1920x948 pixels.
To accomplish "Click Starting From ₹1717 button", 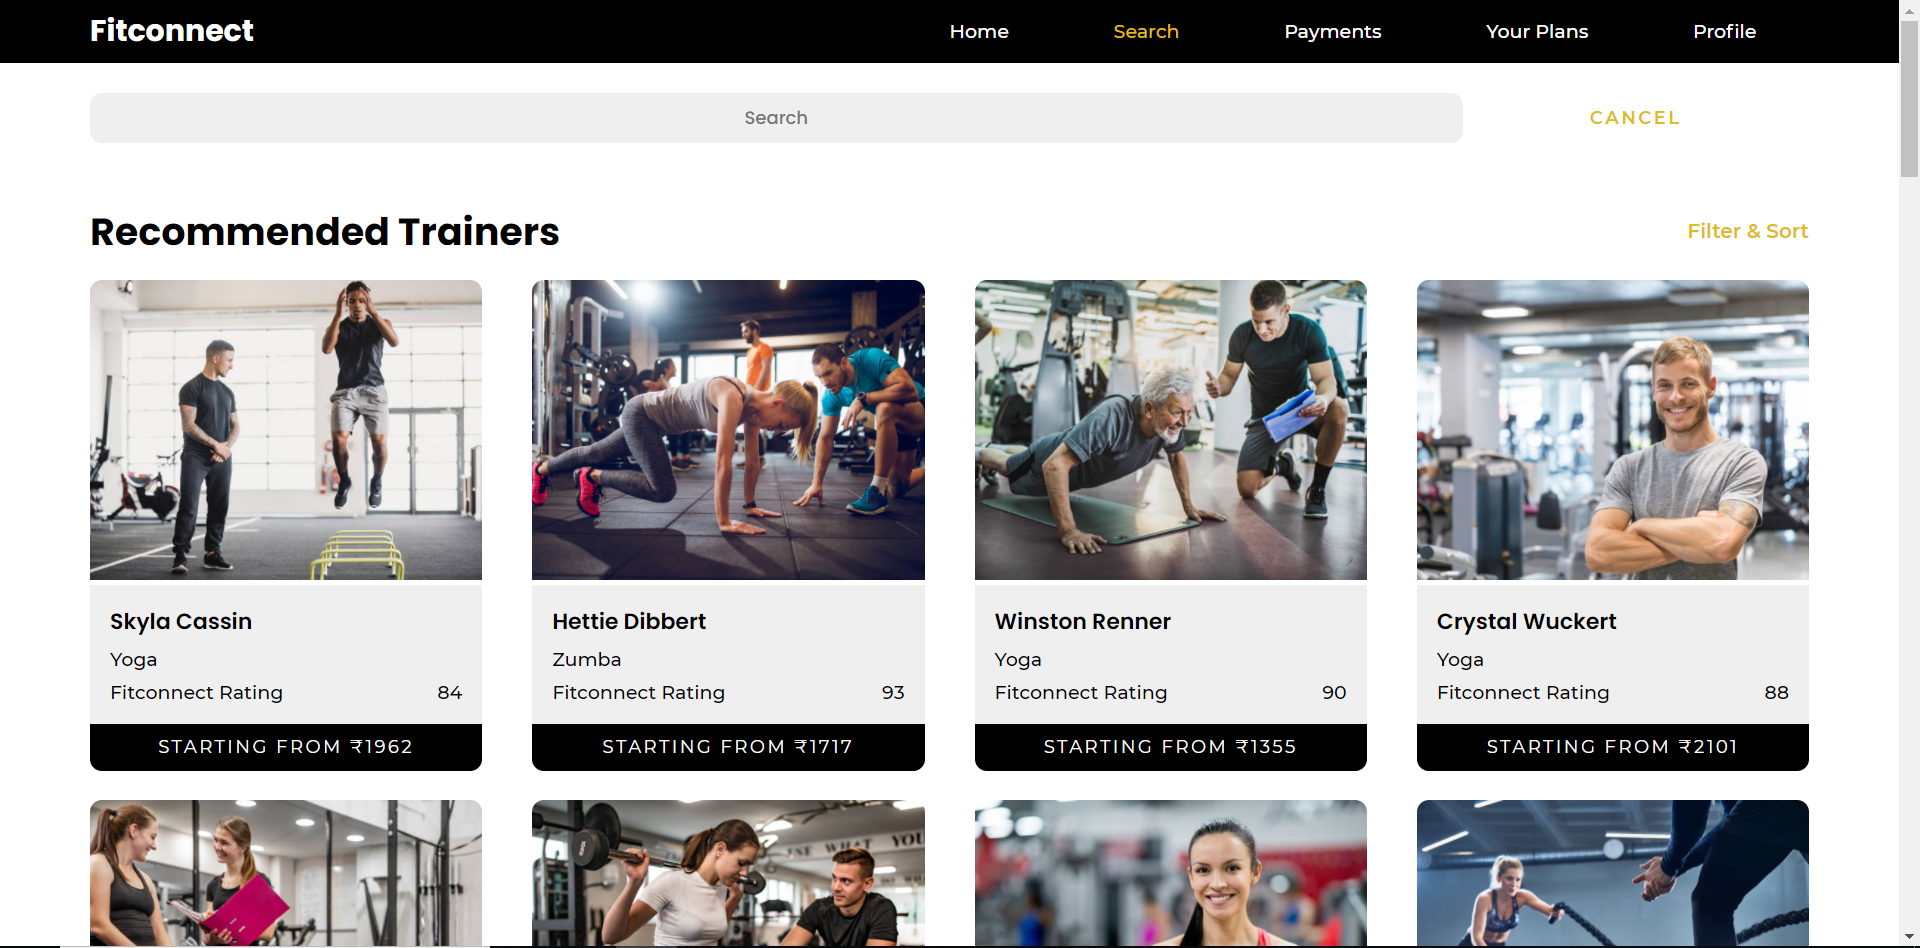I will [x=728, y=747].
